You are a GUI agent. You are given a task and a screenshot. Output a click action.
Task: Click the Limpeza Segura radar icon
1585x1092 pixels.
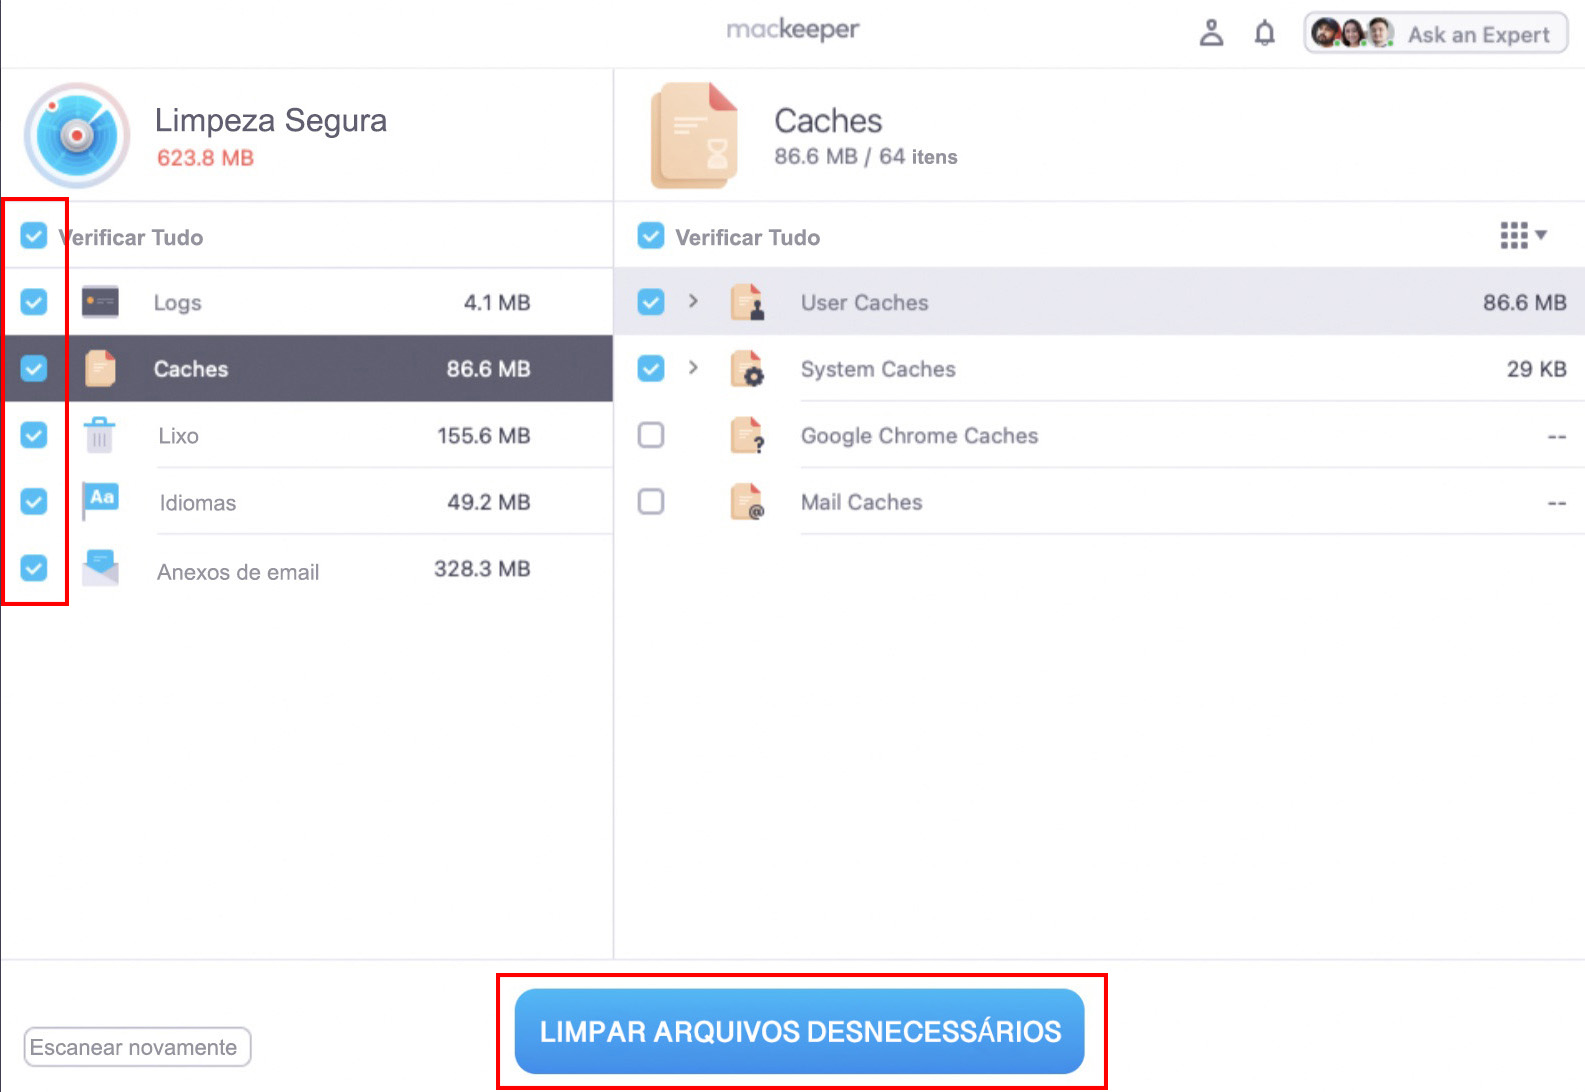point(77,135)
